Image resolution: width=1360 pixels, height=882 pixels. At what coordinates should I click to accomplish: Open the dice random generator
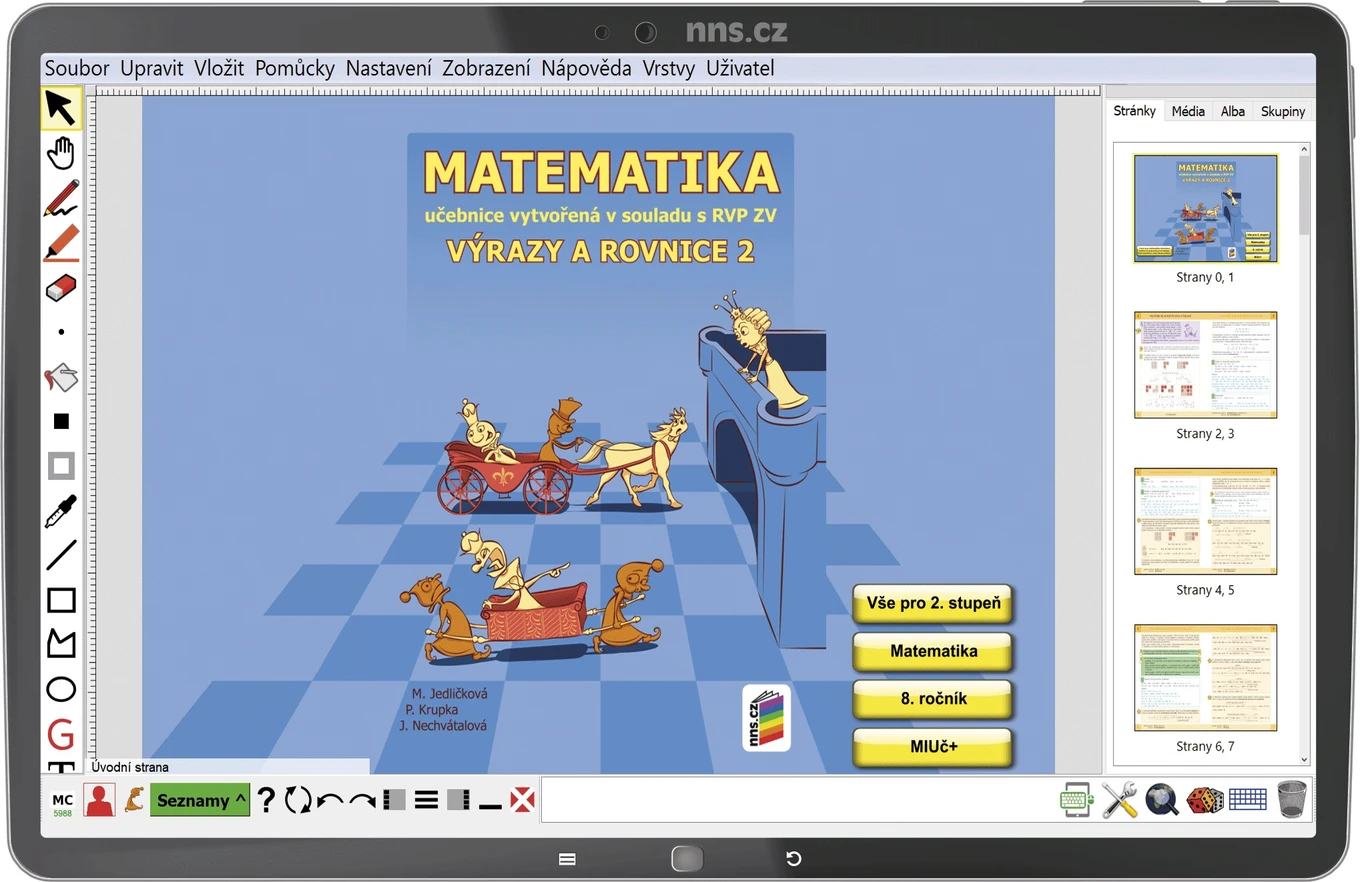point(1205,800)
